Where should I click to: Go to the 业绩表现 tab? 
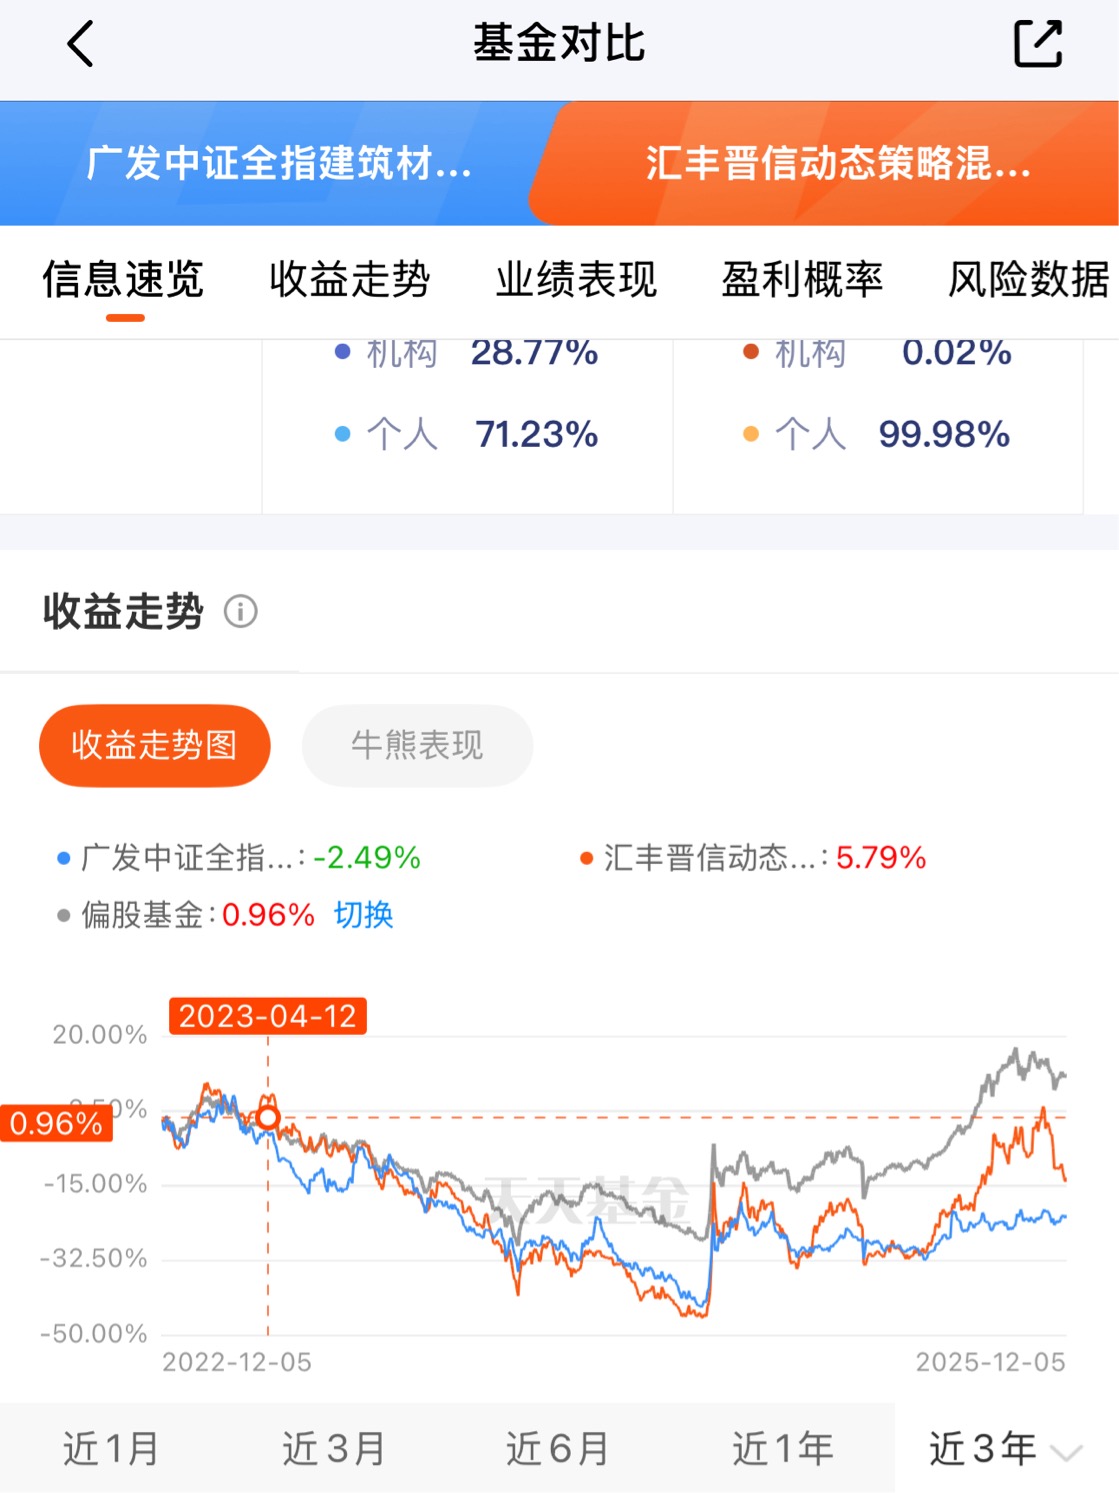[576, 280]
